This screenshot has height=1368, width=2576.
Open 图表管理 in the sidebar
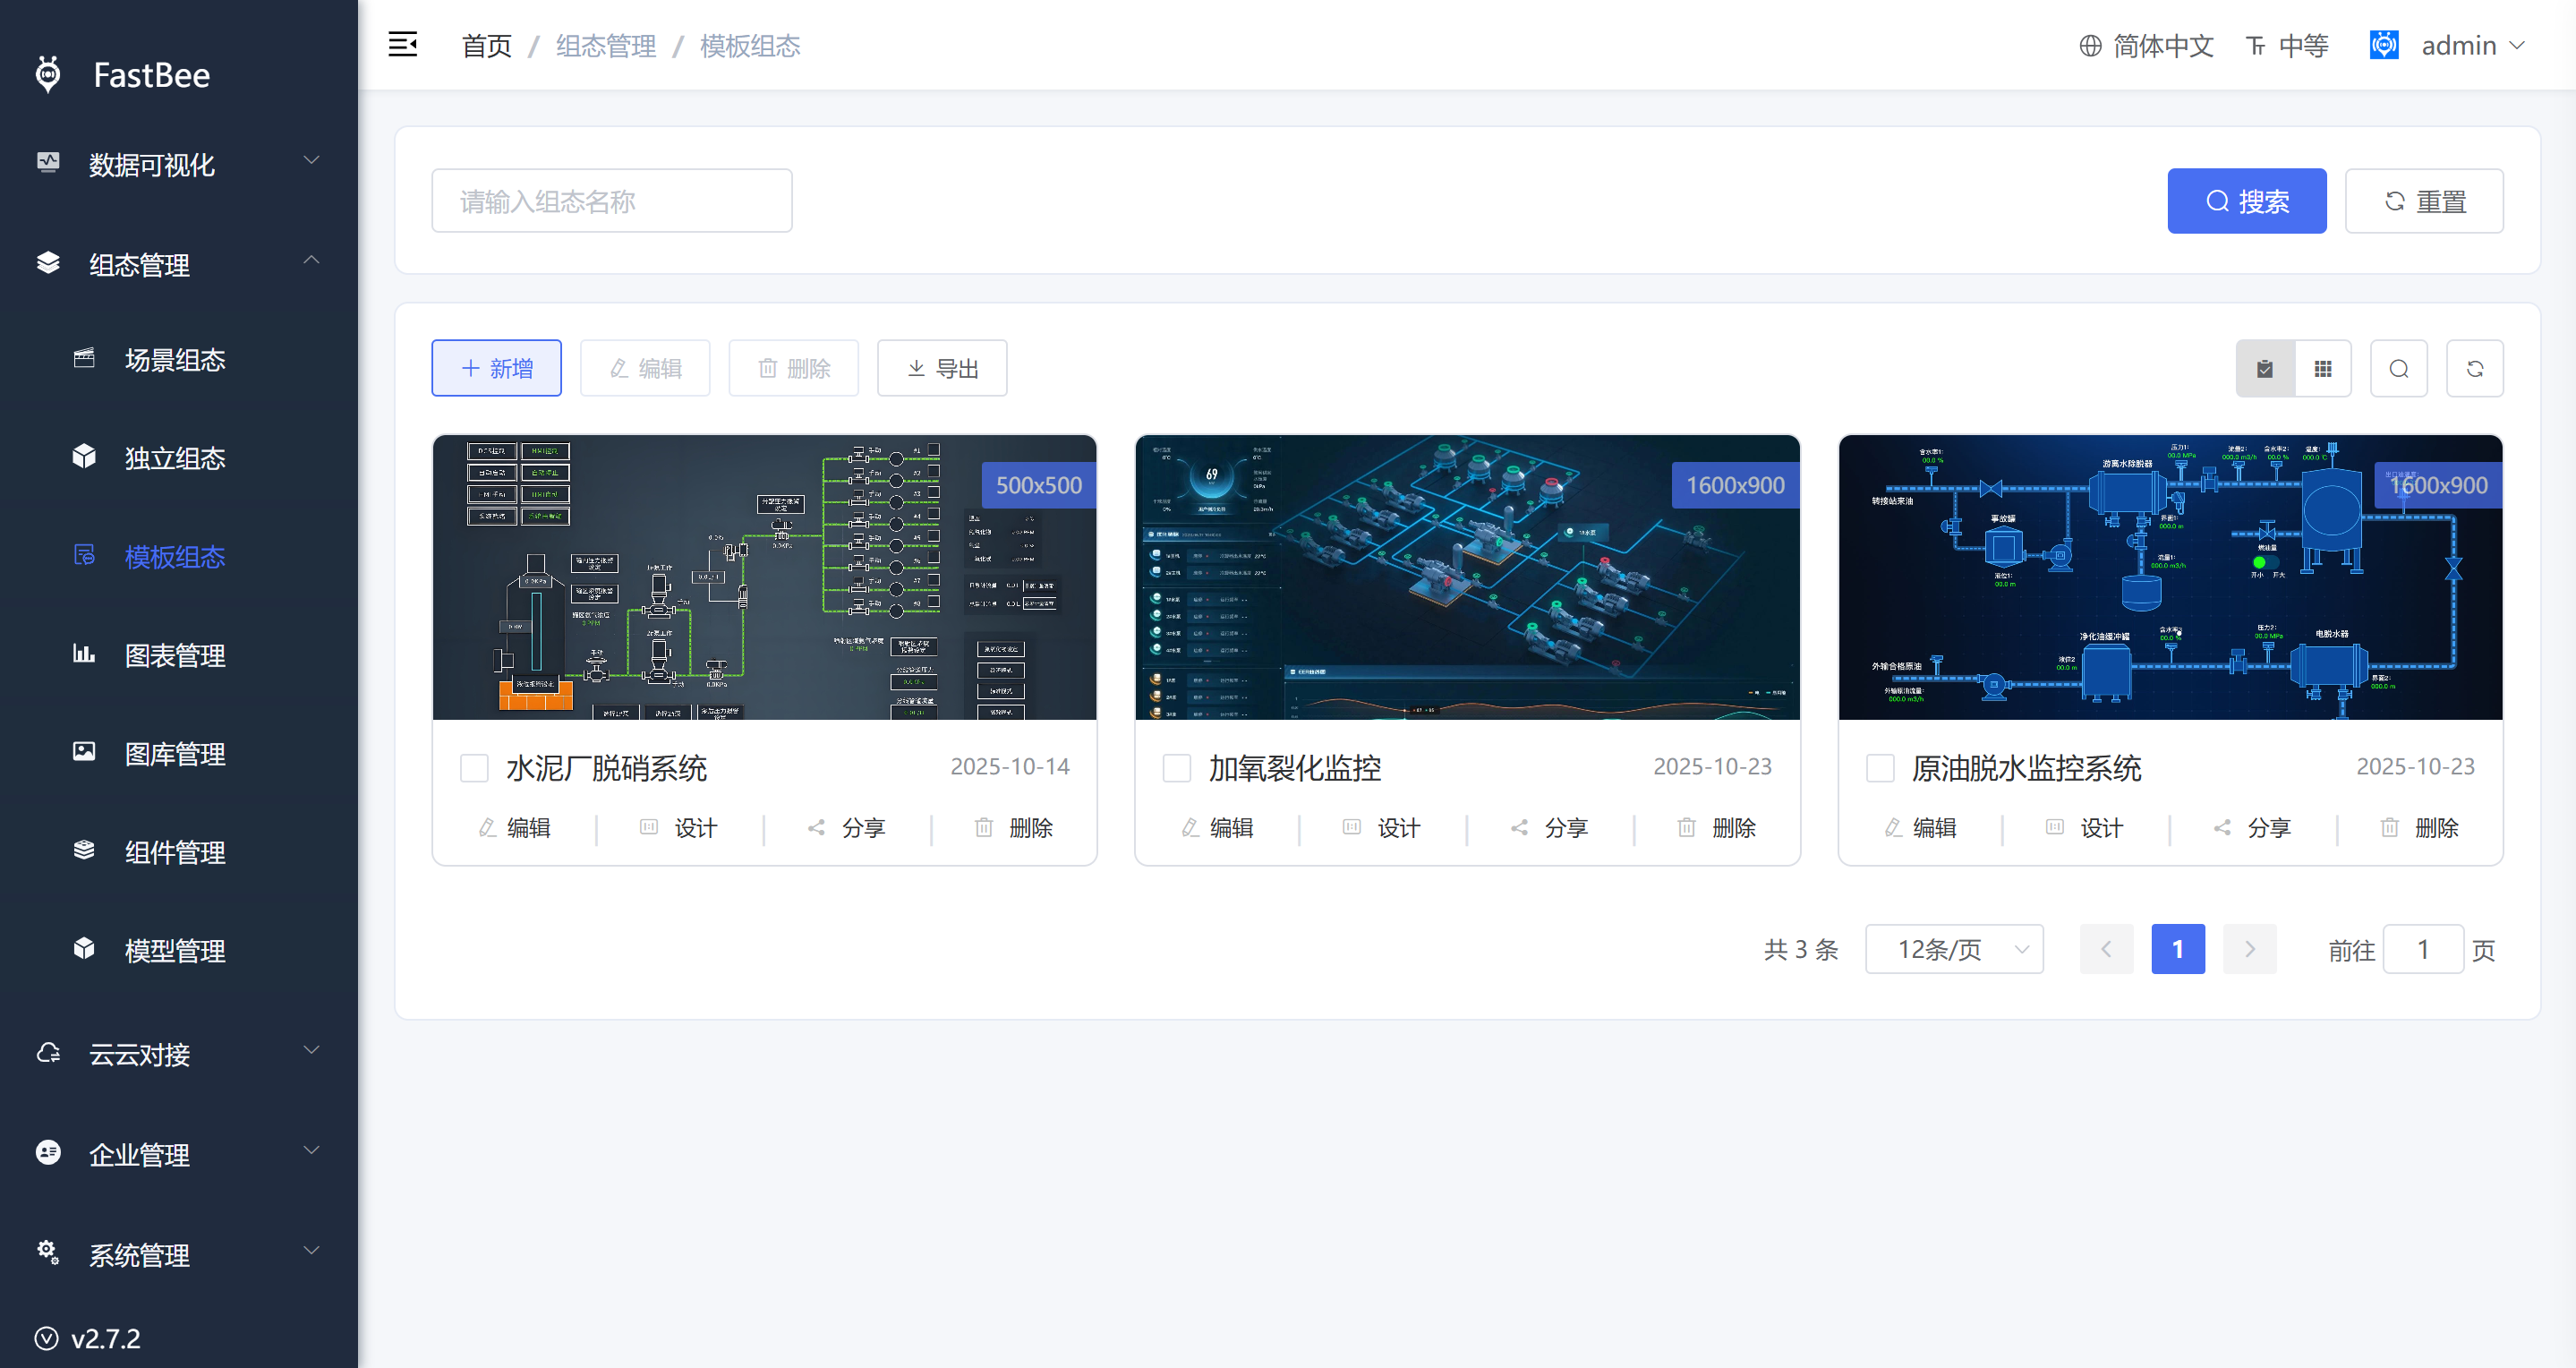point(174,655)
